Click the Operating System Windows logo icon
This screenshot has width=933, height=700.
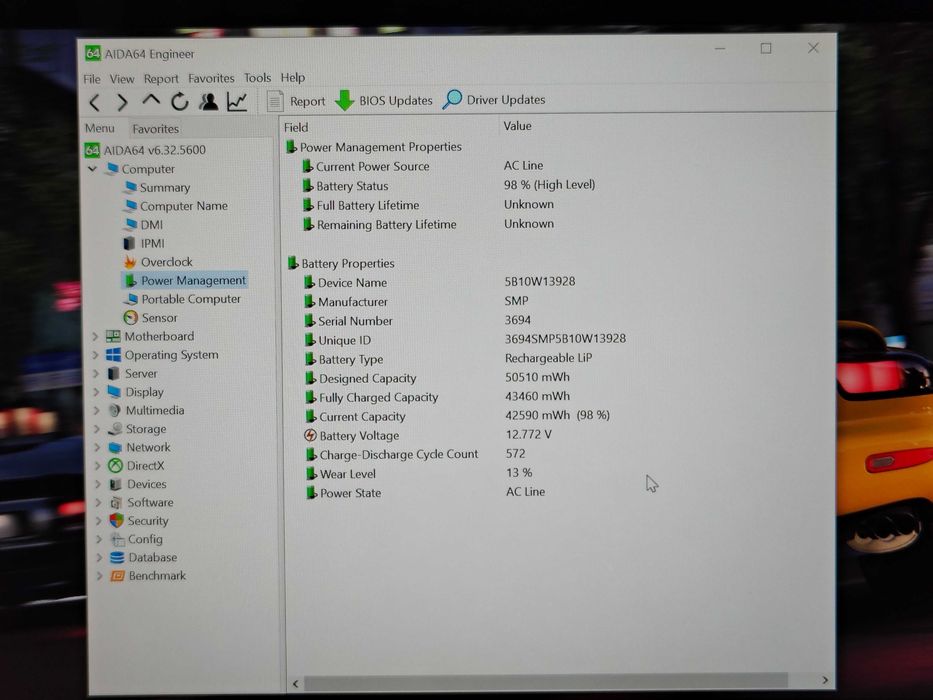coord(113,355)
